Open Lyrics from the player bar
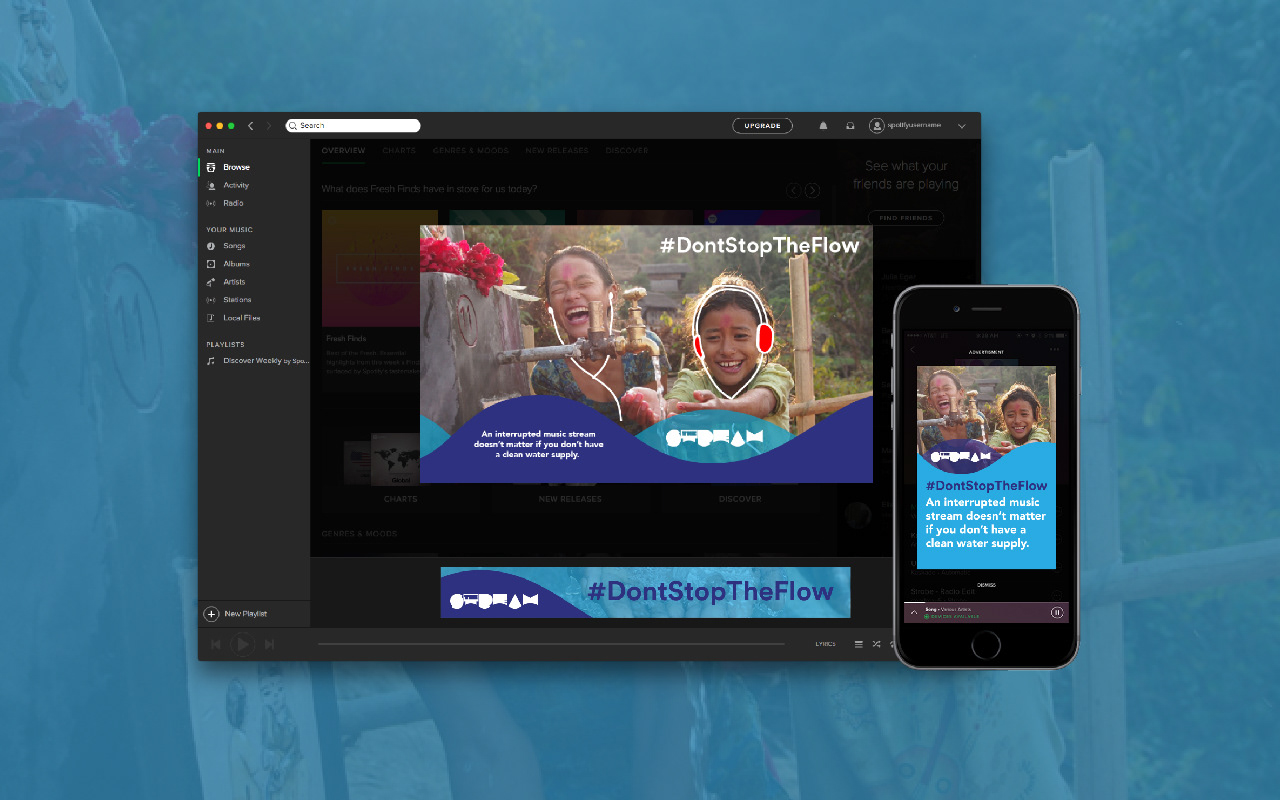This screenshot has width=1280, height=800. coord(825,645)
